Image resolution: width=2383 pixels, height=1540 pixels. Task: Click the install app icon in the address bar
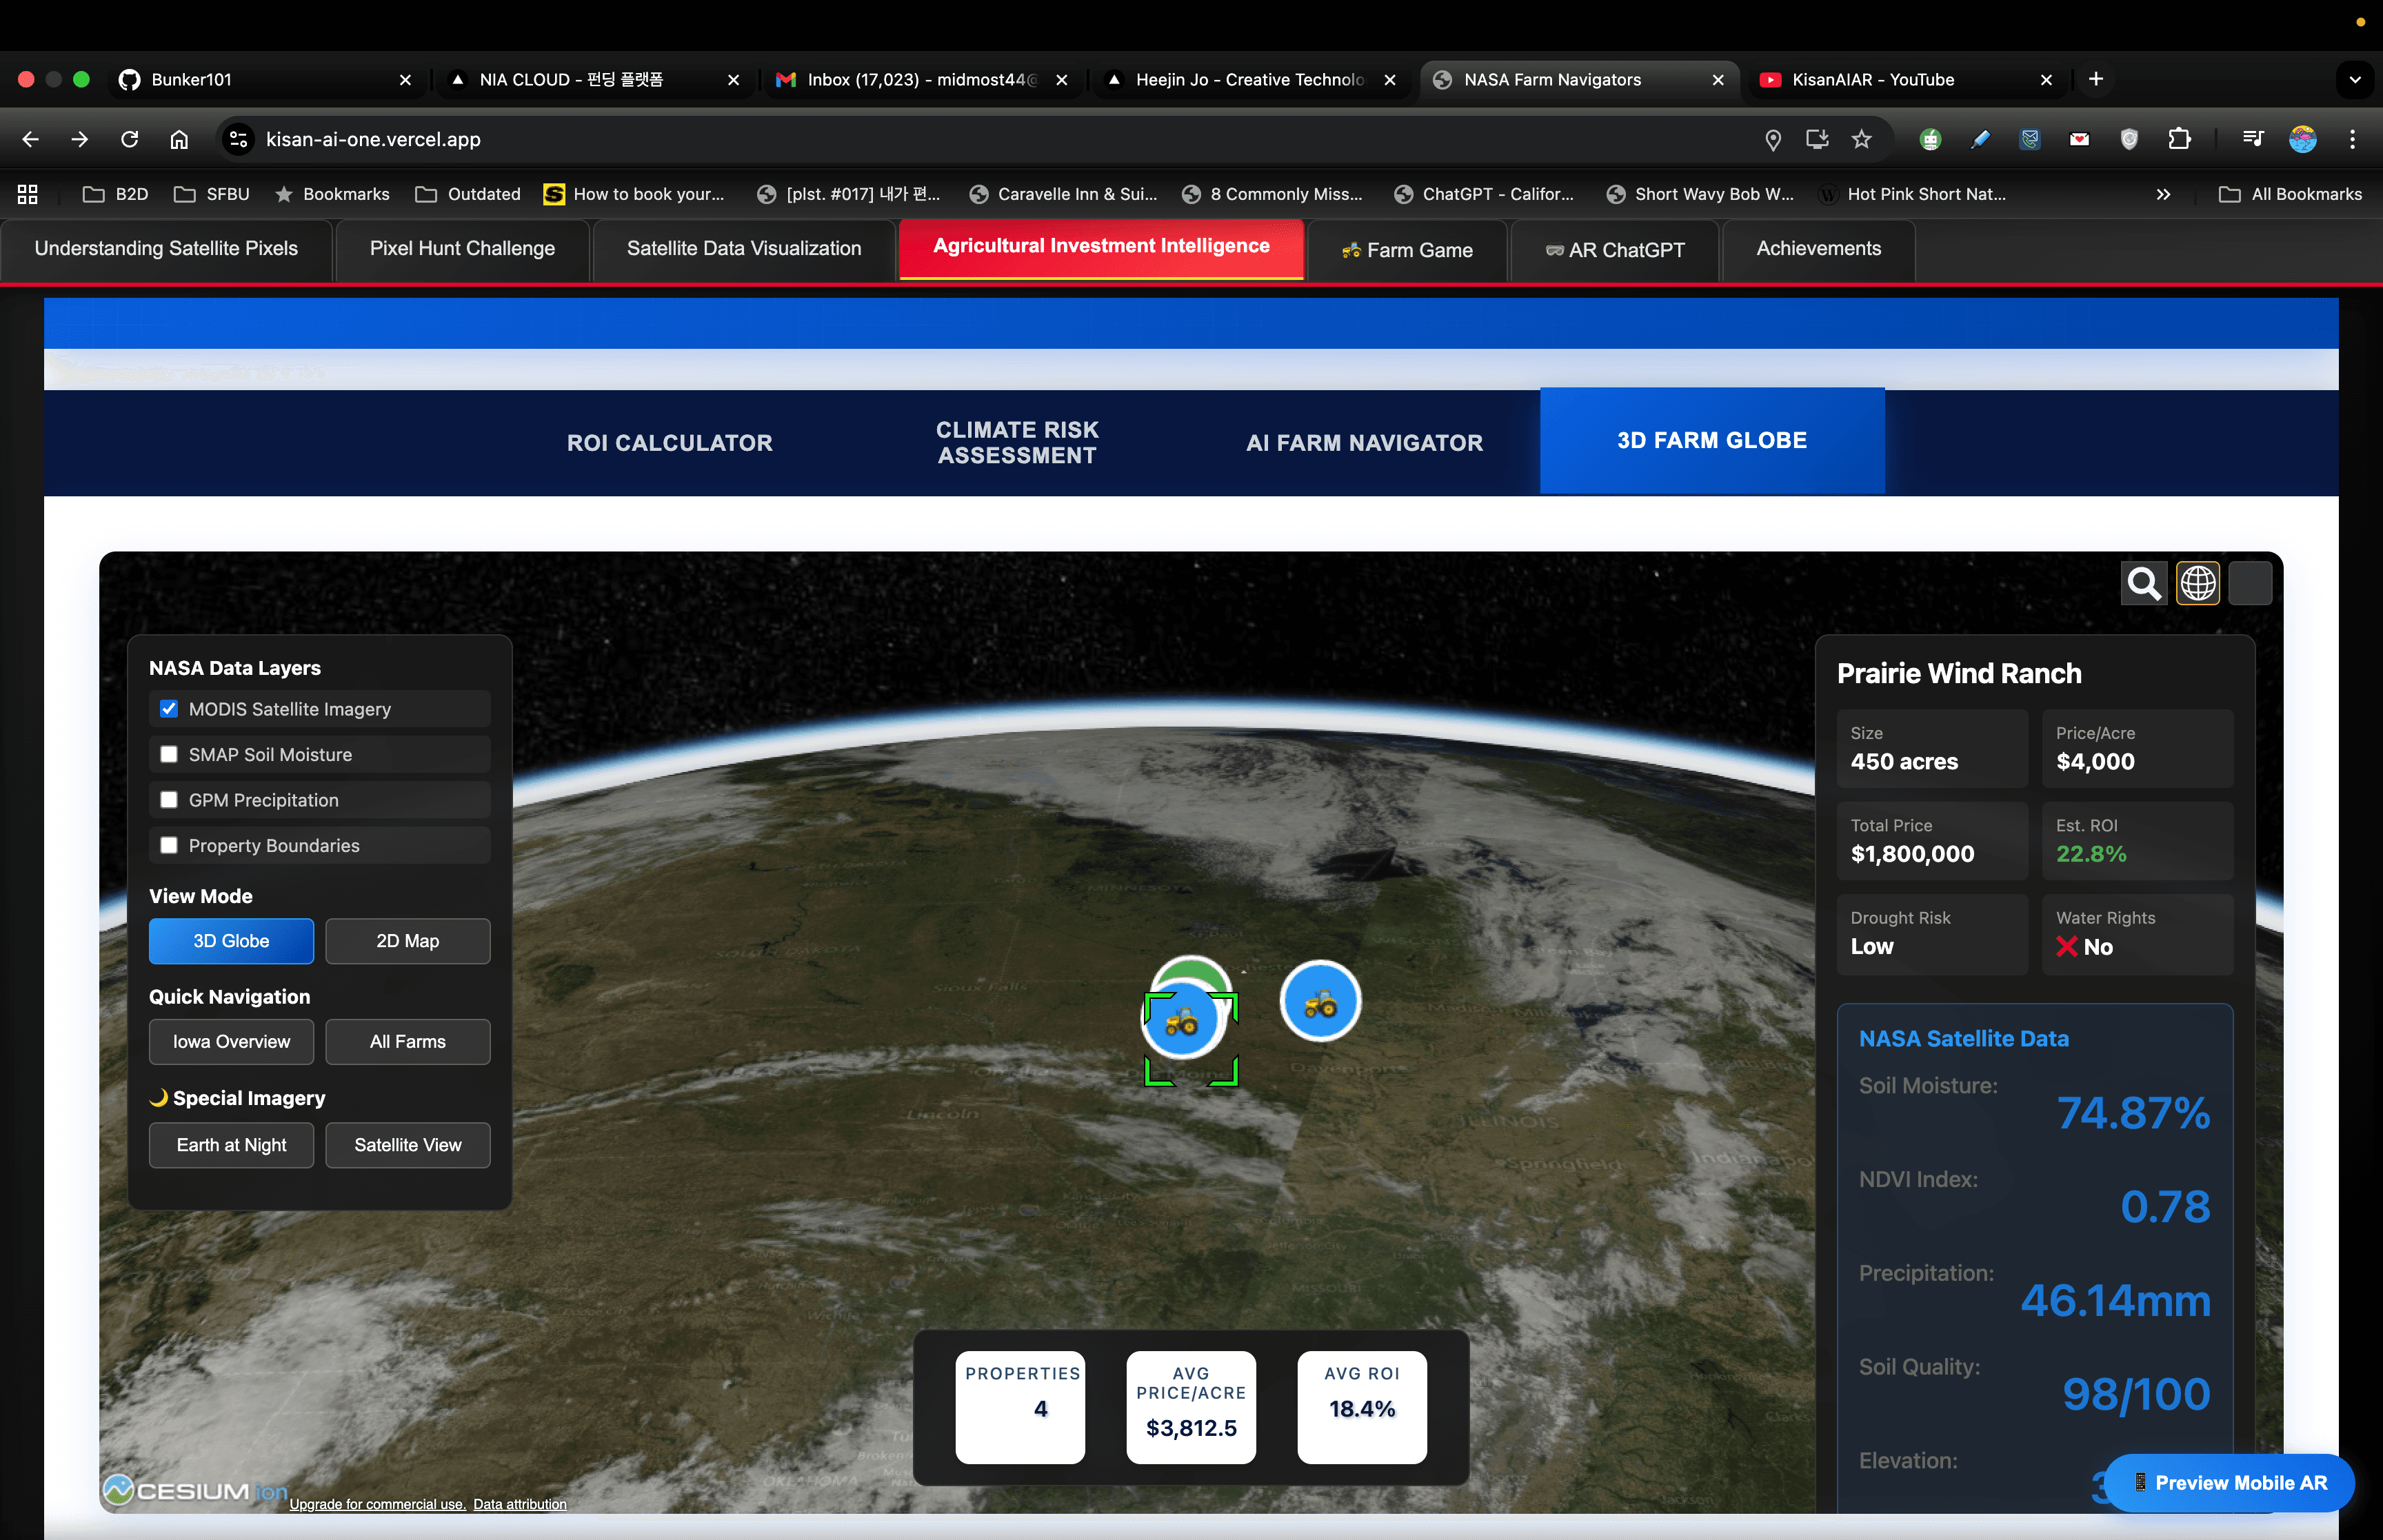click(1817, 139)
